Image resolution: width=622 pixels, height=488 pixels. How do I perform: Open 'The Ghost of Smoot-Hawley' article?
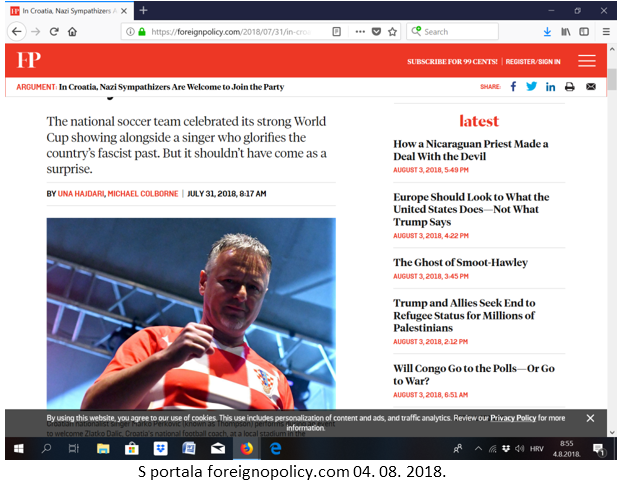point(460,263)
